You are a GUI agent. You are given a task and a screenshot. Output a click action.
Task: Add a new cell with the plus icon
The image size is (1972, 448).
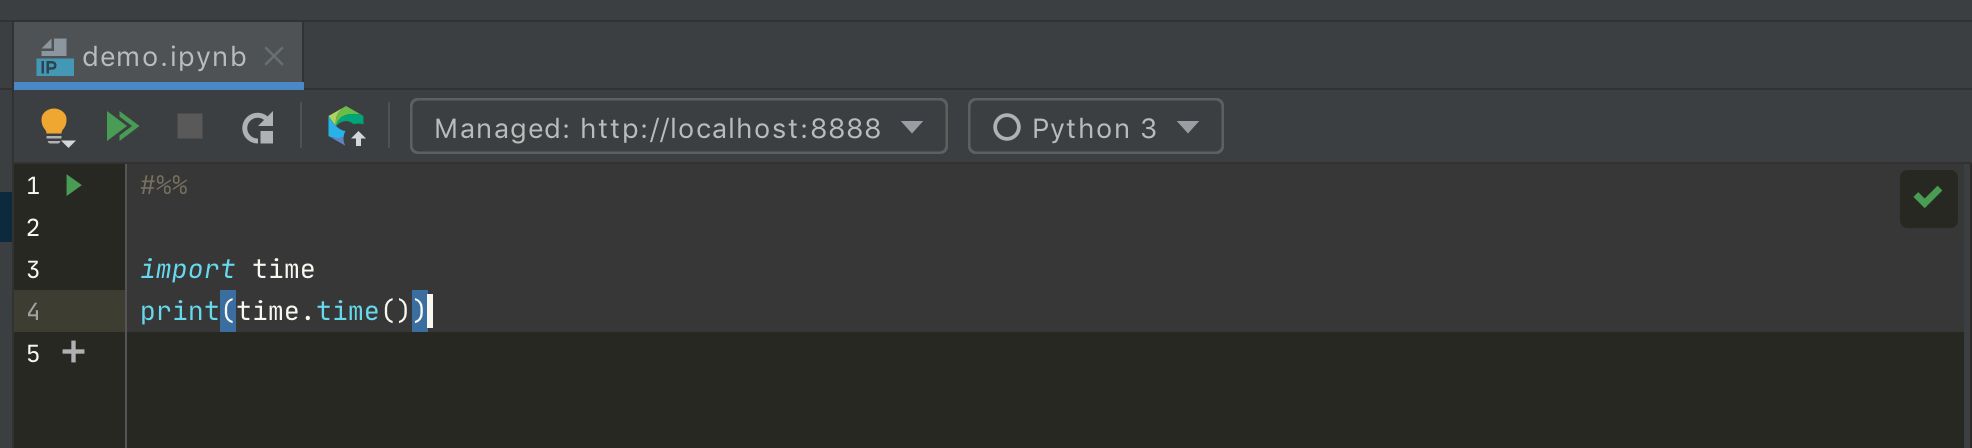coord(73,352)
